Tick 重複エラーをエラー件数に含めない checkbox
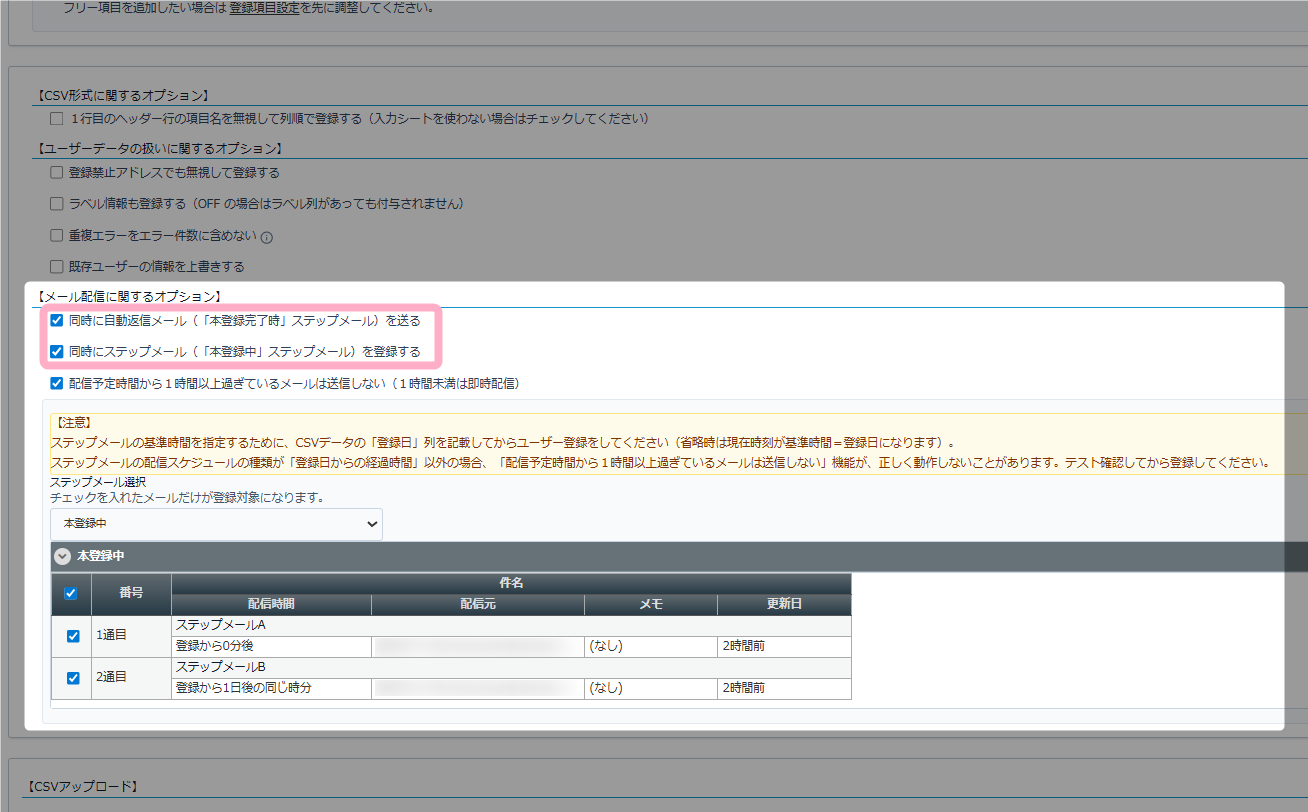The height and width of the screenshot is (812, 1308). click(57, 236)
